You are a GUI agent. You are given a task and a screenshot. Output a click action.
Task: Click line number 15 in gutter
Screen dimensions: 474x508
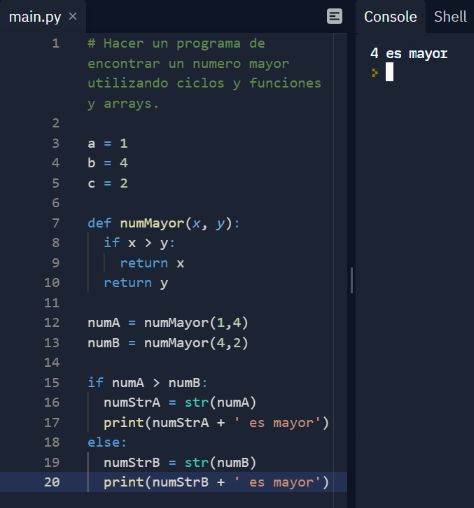point(52,383)
